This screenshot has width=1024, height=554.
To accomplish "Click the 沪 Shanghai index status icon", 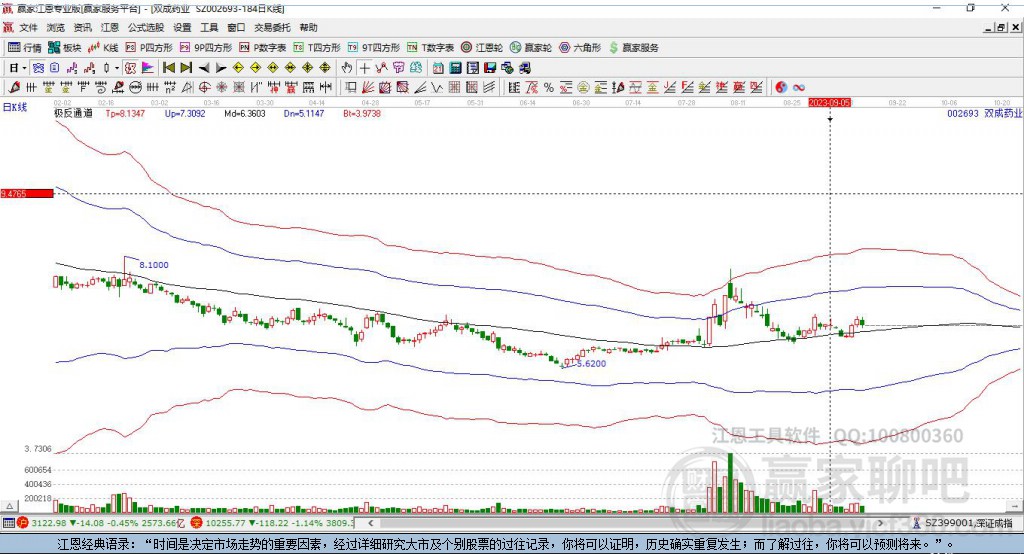I will tap(23, 523).
